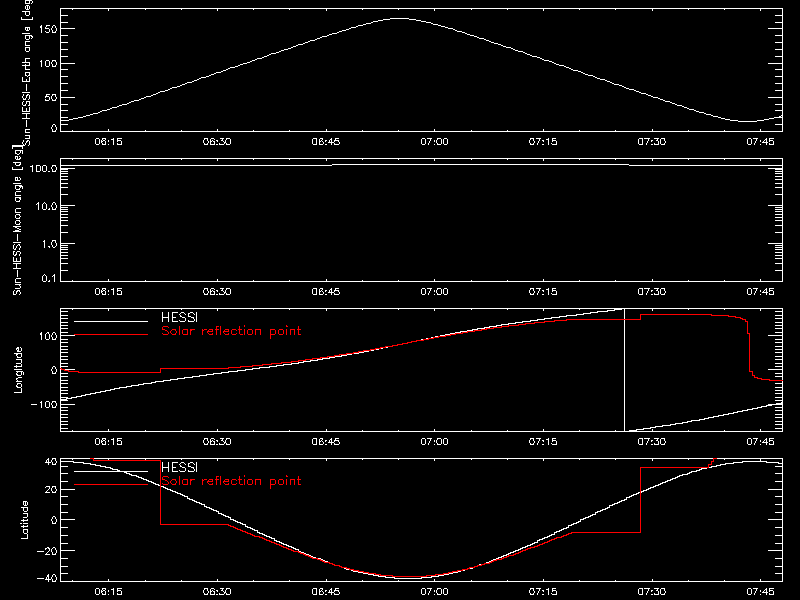Click '06:30' under the Moon angle plot
The image size is (800, 600).
click(217, 291)
